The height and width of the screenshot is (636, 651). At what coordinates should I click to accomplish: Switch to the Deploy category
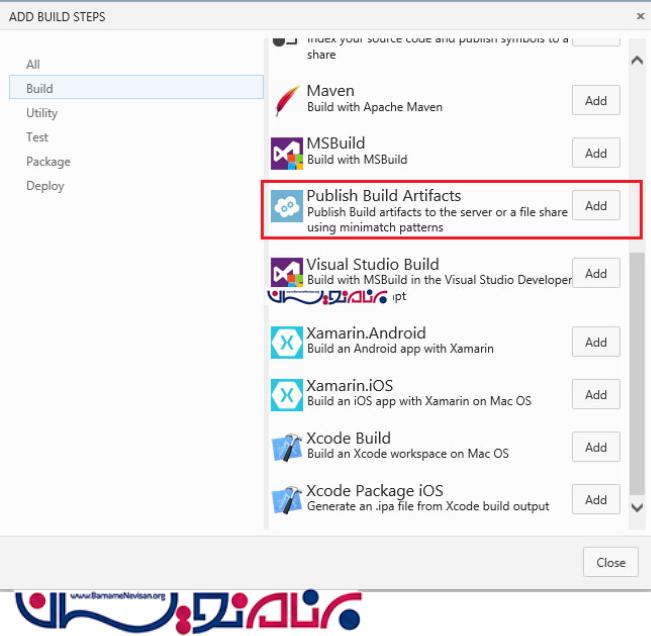click(x=45, y=186)
